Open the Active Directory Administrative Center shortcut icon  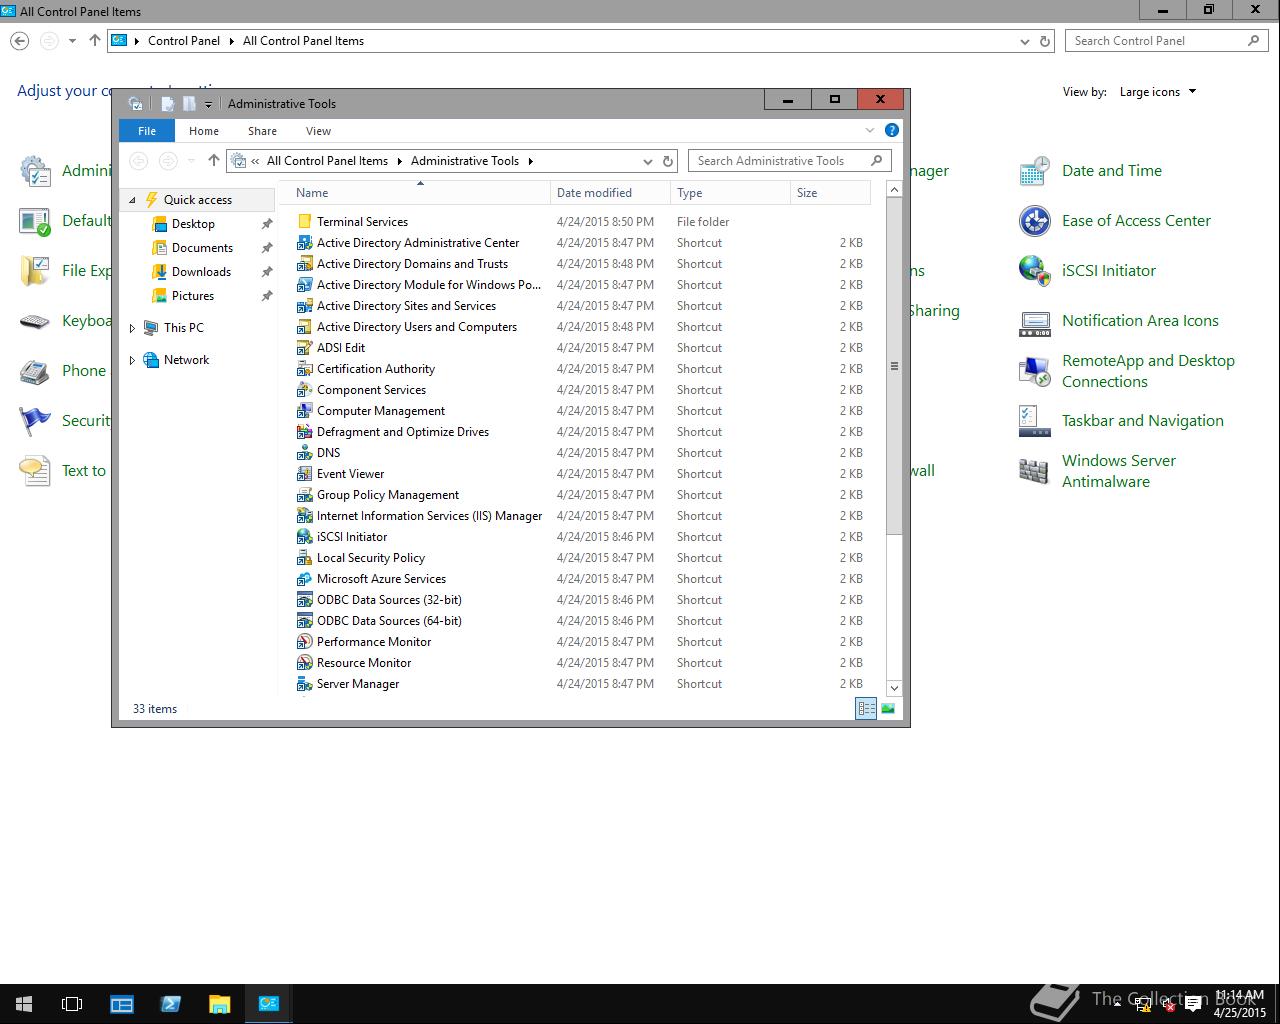pos(305,242)
